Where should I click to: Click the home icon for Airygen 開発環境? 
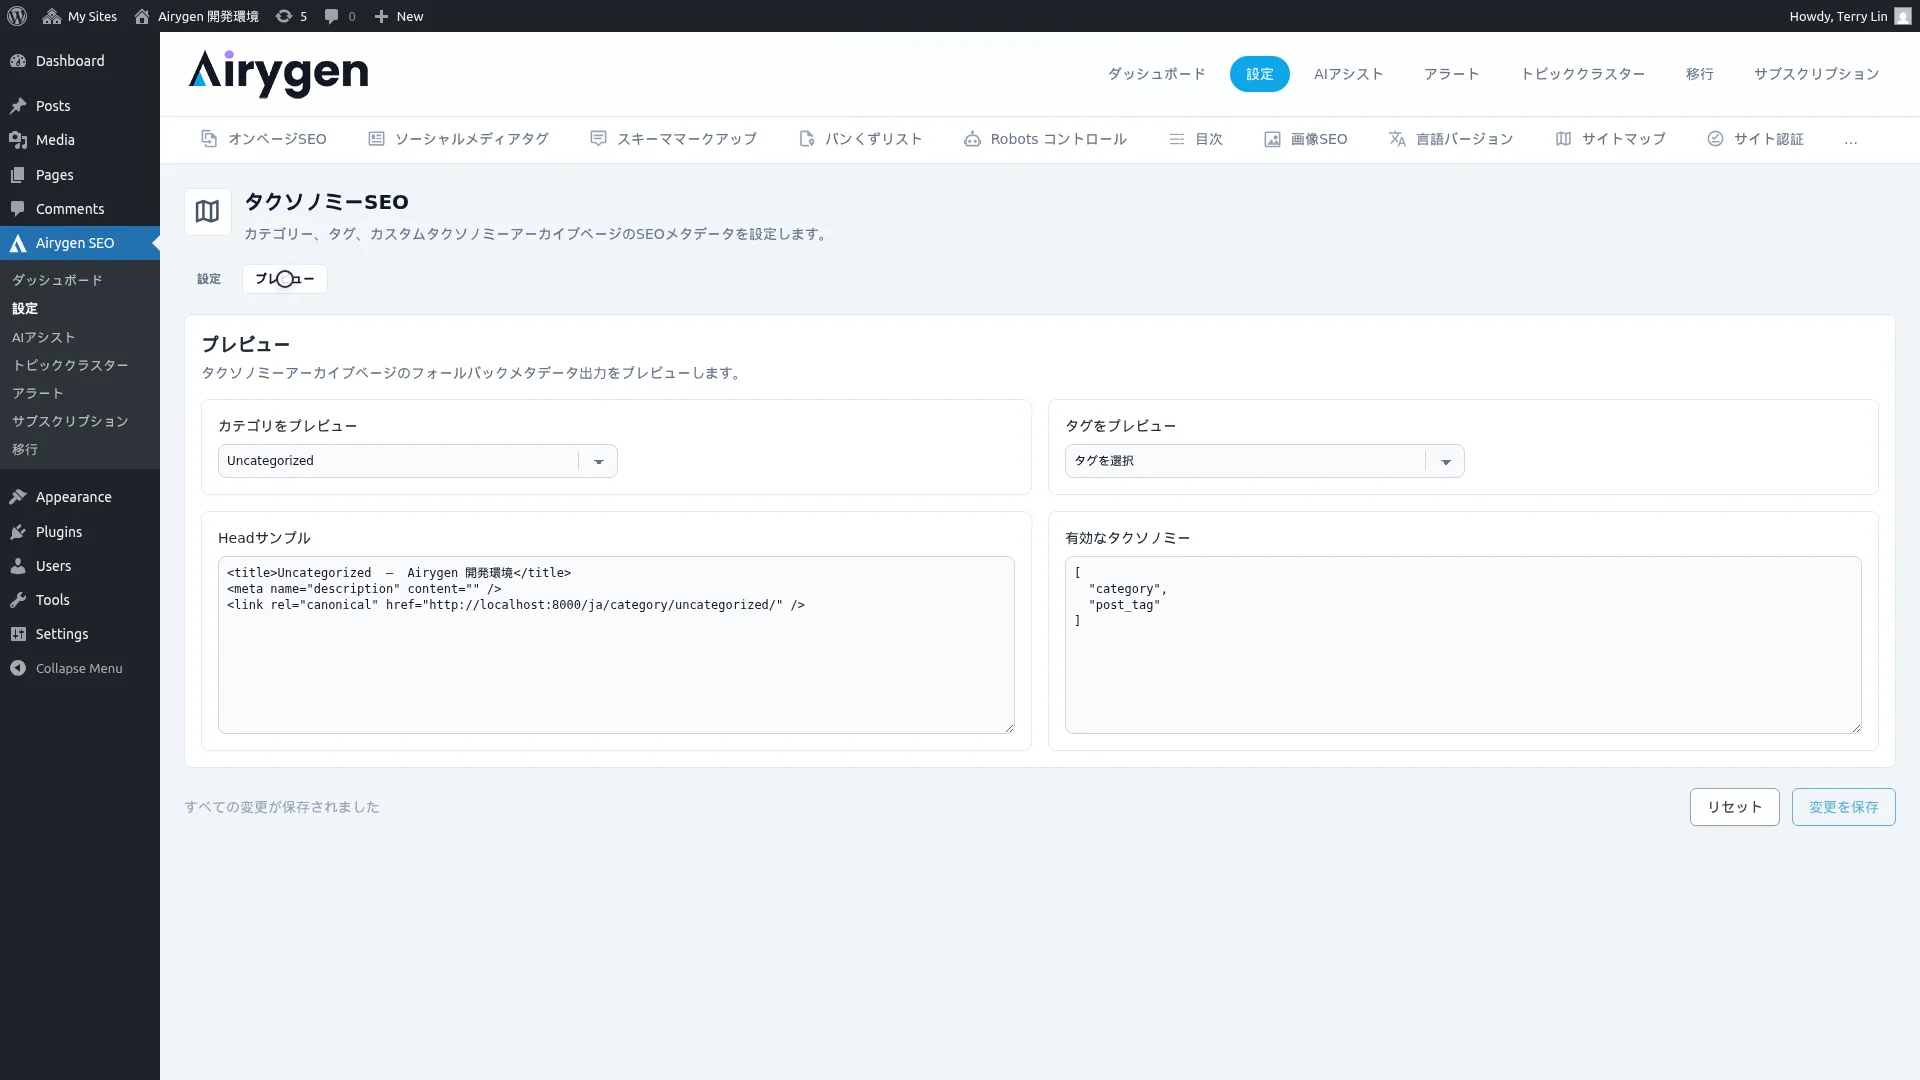(x=142, y=16)
